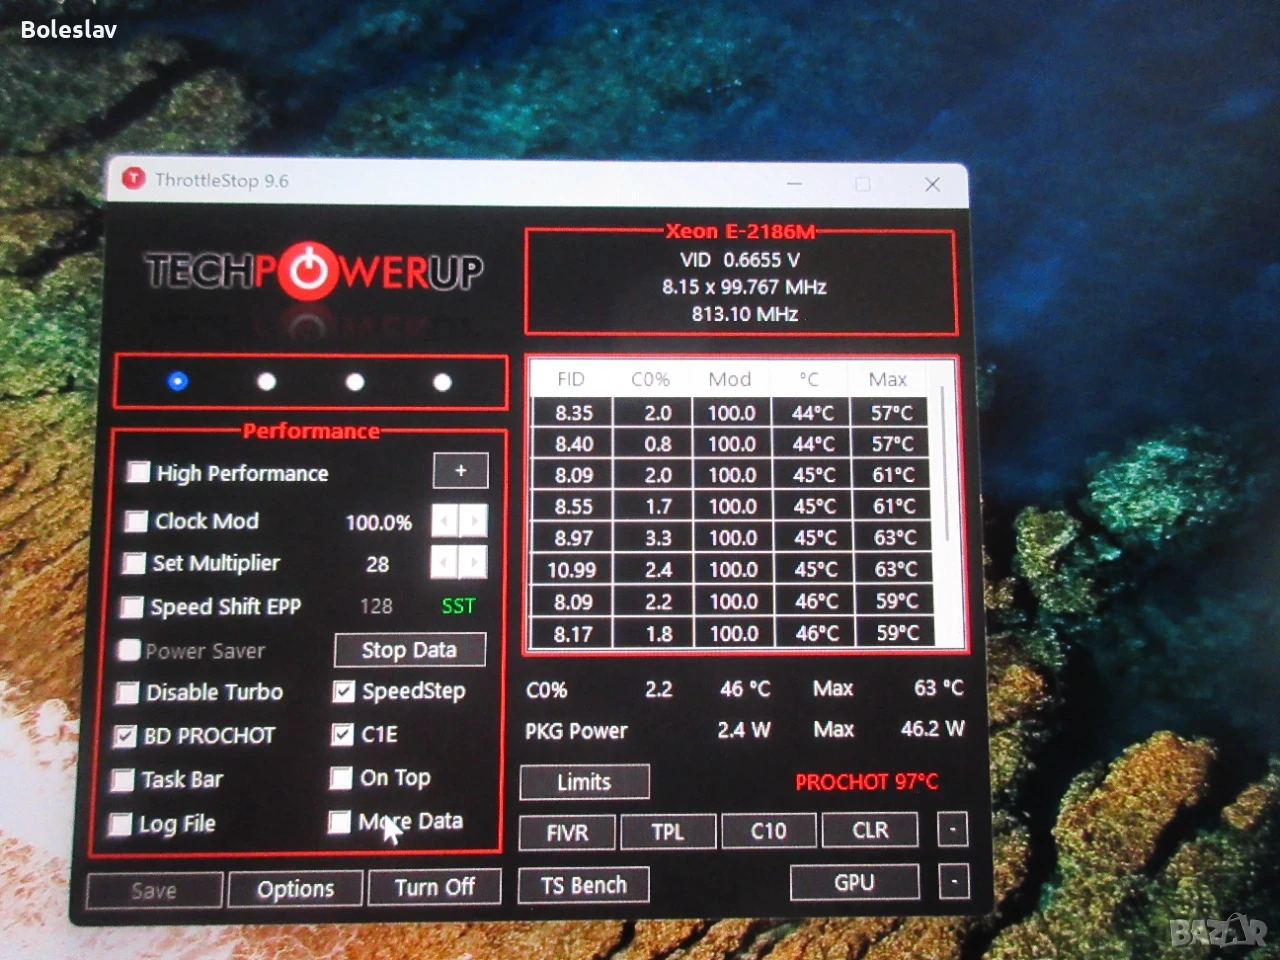Click the minus button next to GPU
Screen dimensions: 1280x960
[955, 882]
